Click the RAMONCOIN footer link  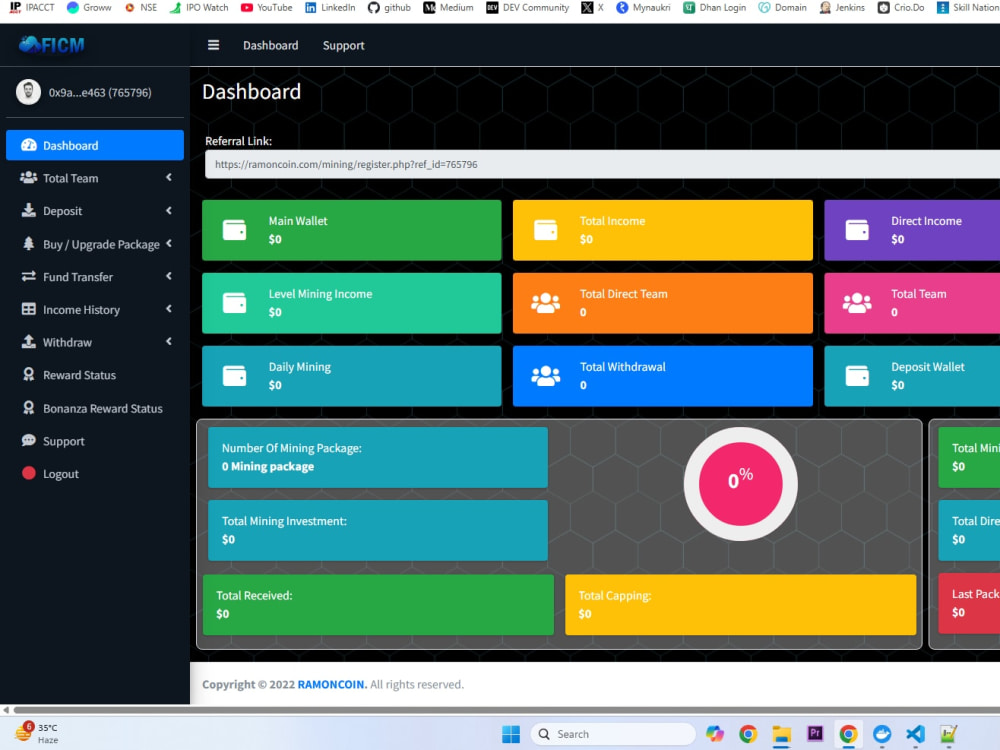[x=332, y=684]
